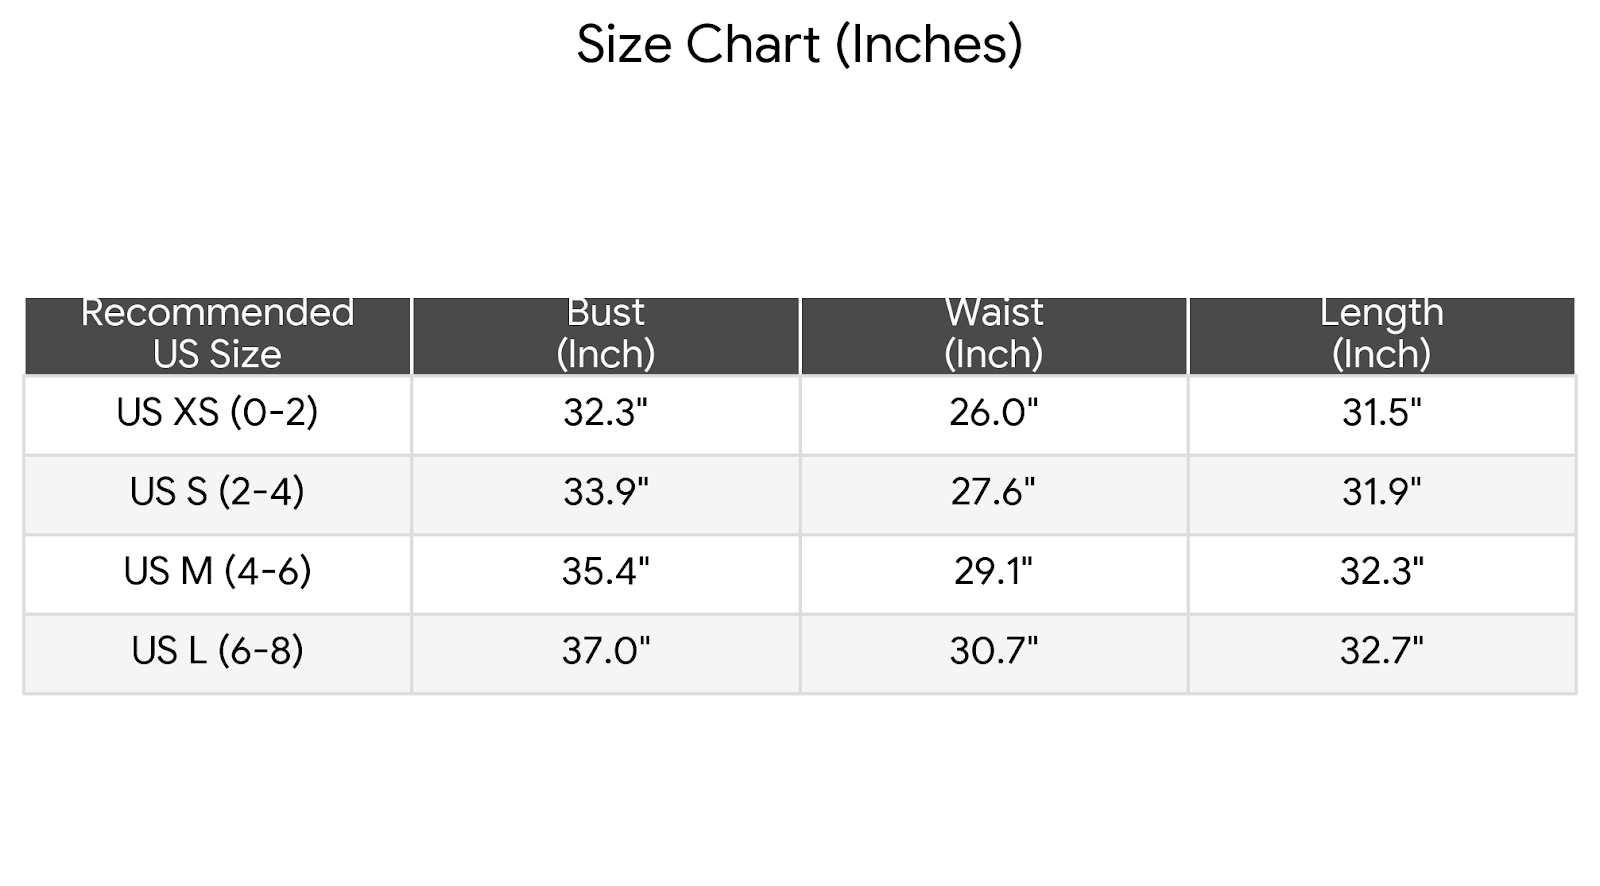Click the waist value 26.0"
Screen dimensions: 1600x886
click(x=993, y=412)
